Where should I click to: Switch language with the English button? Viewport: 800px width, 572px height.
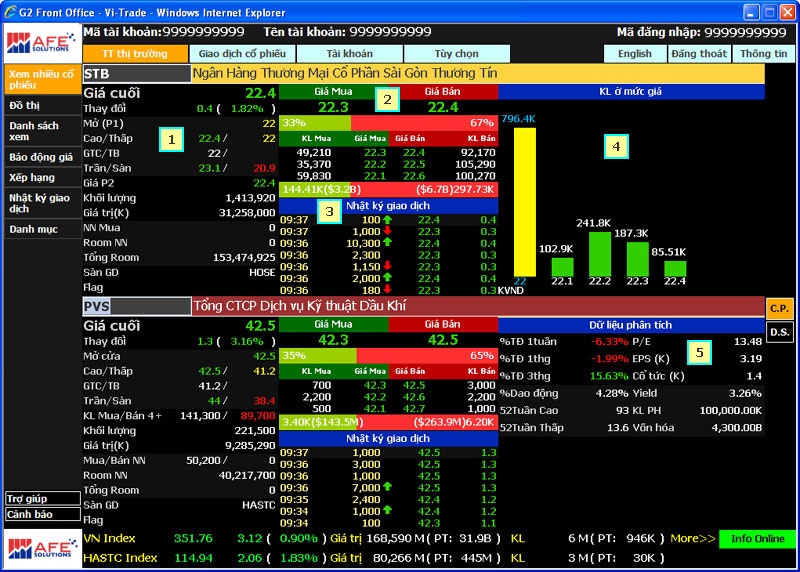[x=635, y=54]
